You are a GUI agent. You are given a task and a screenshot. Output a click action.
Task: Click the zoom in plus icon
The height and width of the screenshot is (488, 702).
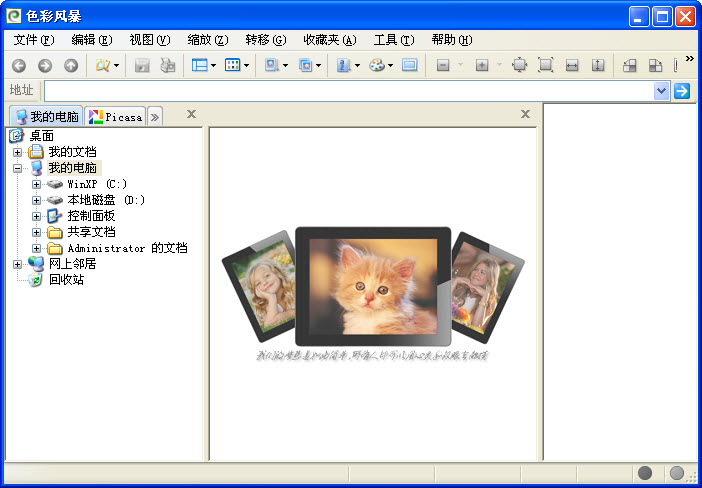click(482, 66)
